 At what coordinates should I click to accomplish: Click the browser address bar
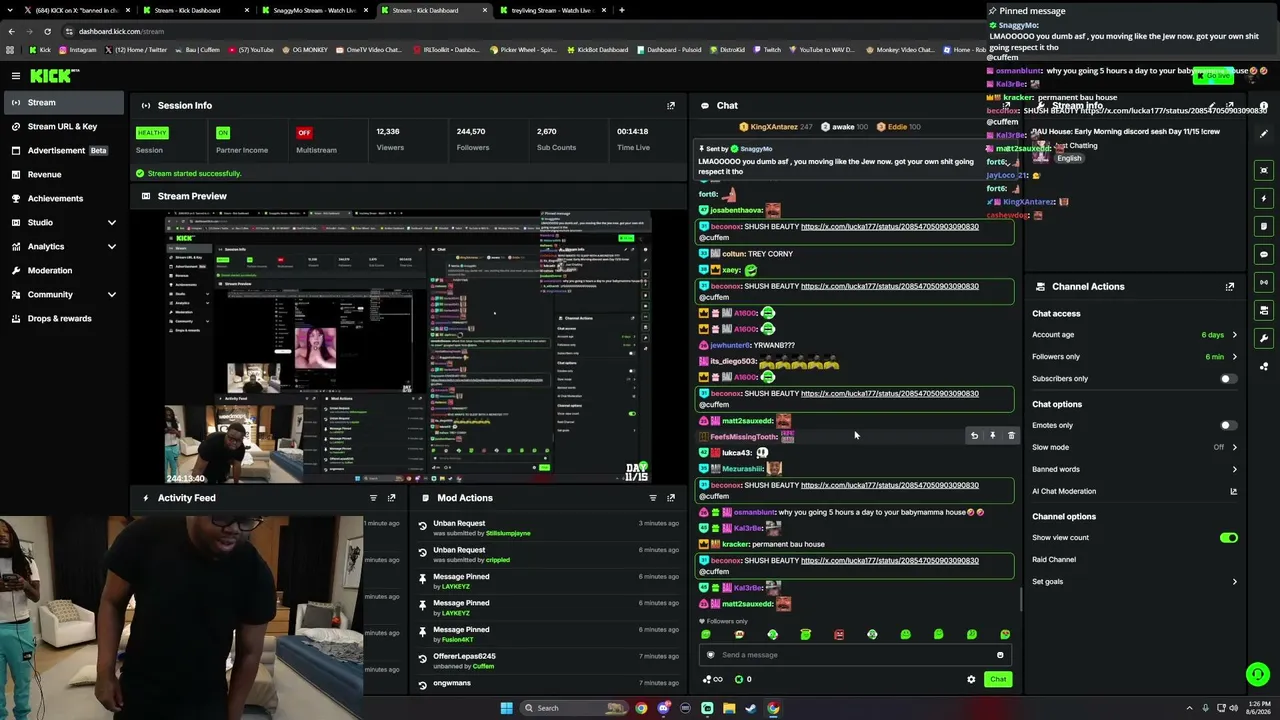(520, 31)
